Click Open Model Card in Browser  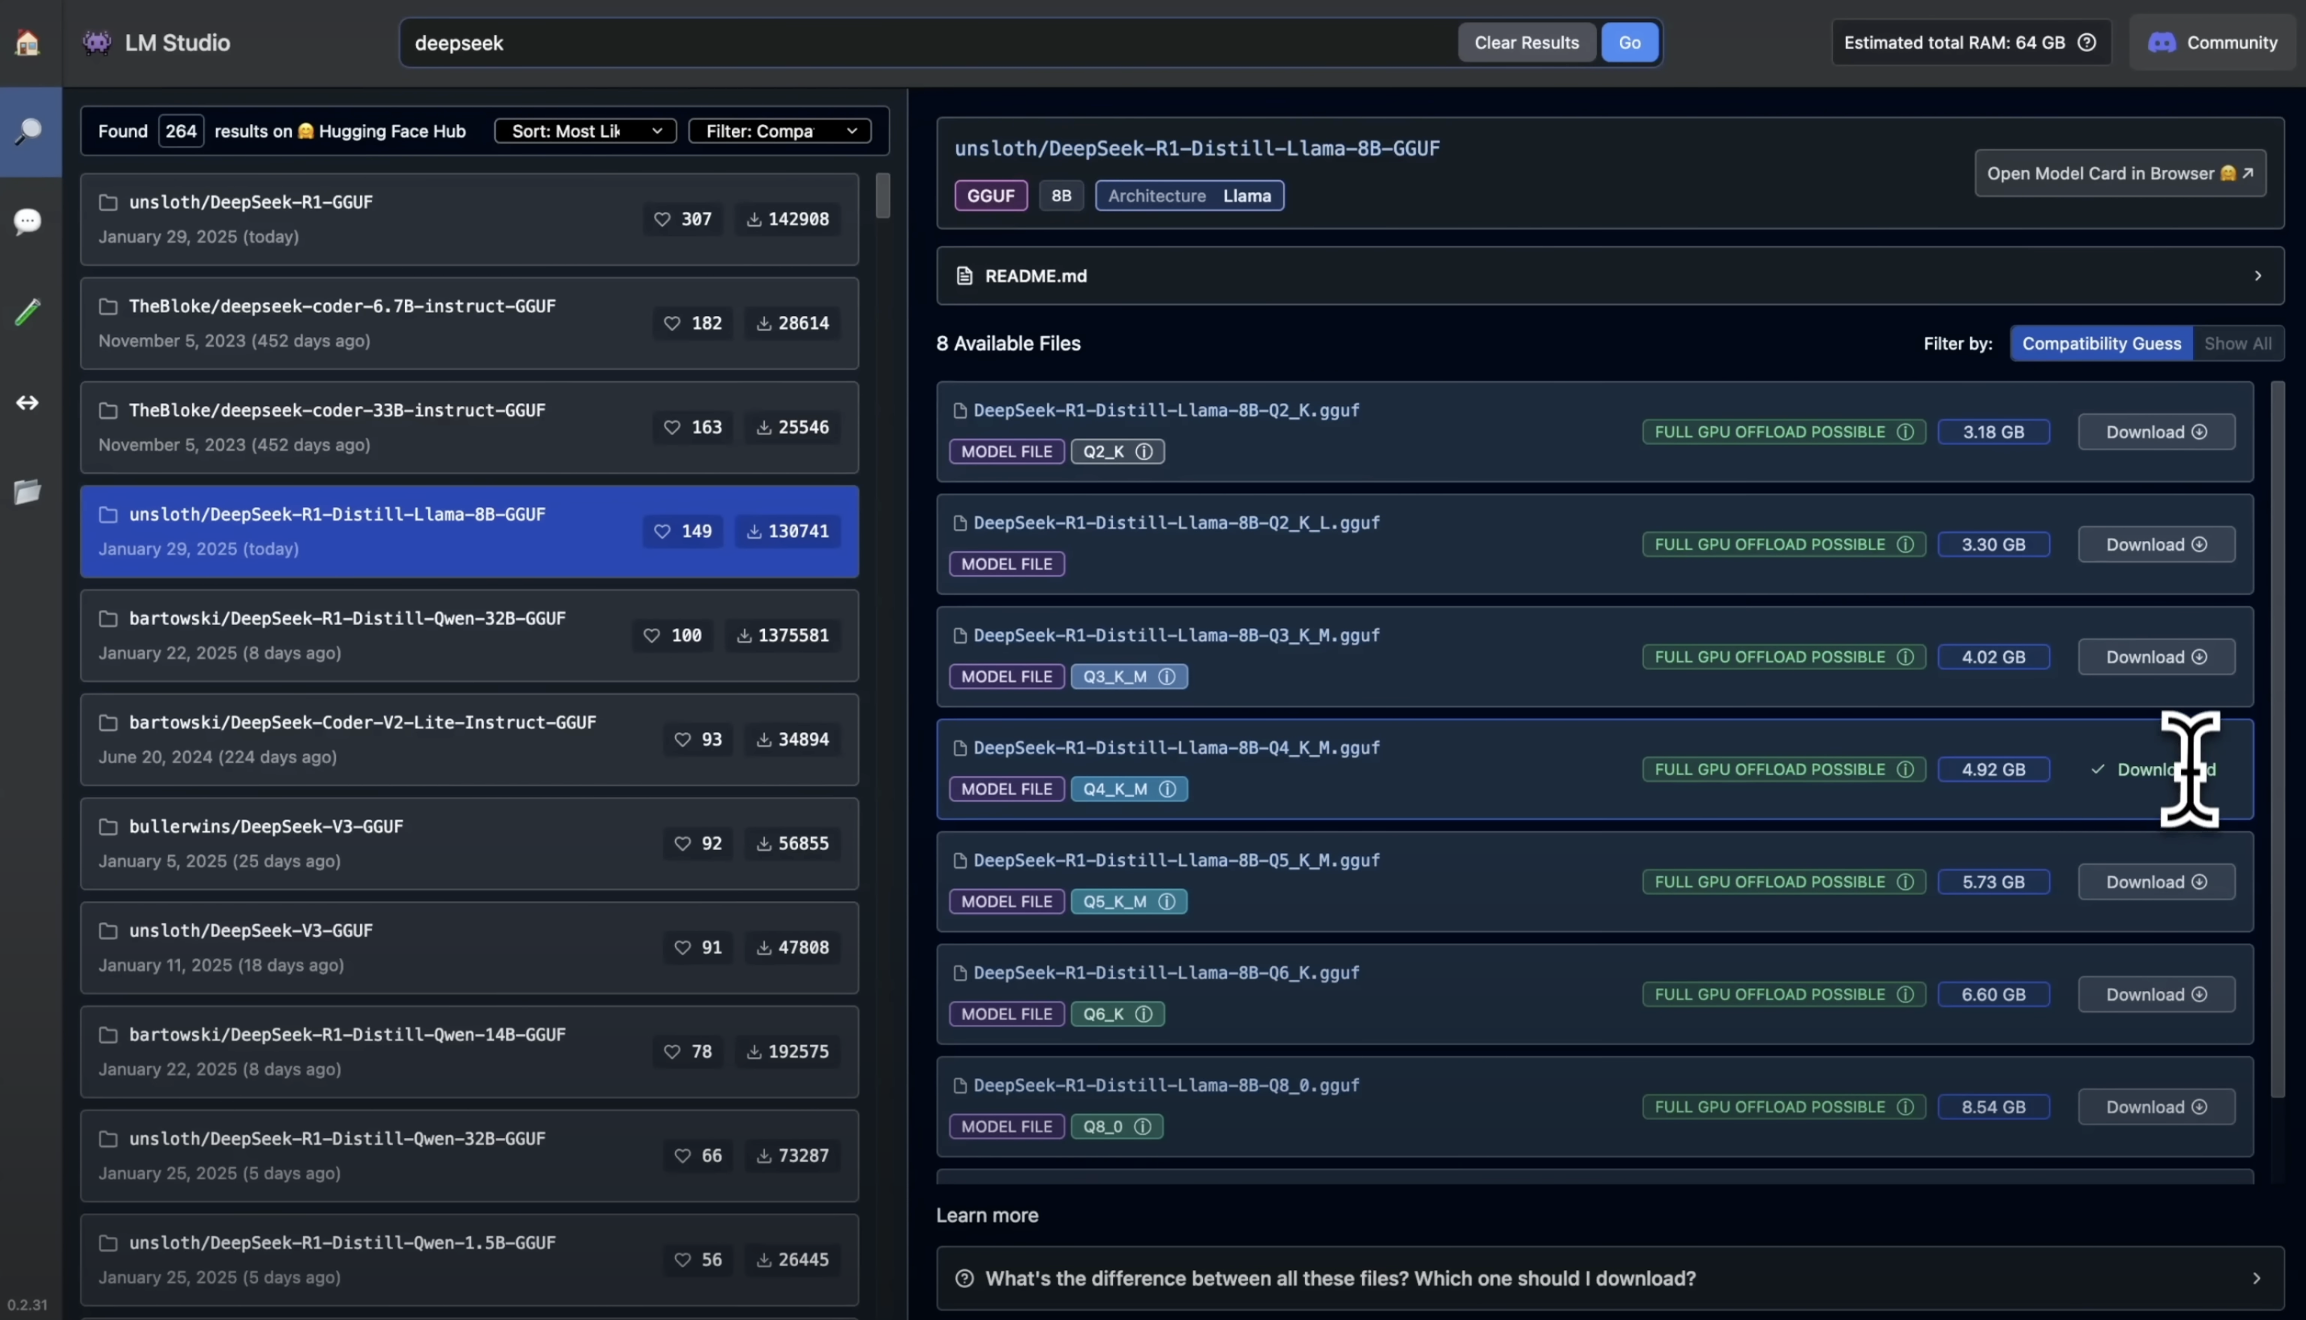pos(2119,173)
